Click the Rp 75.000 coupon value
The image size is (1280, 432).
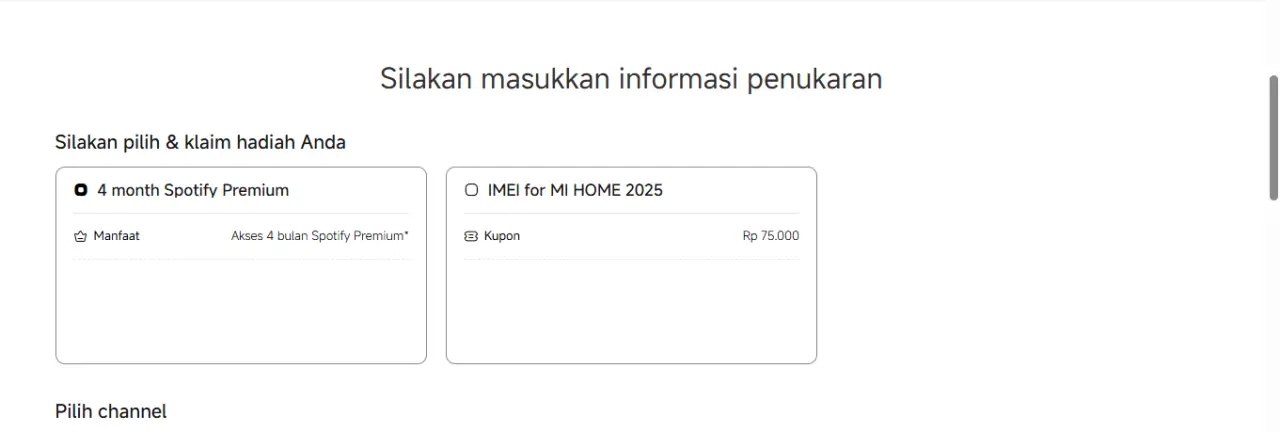[x=771, y=237]
